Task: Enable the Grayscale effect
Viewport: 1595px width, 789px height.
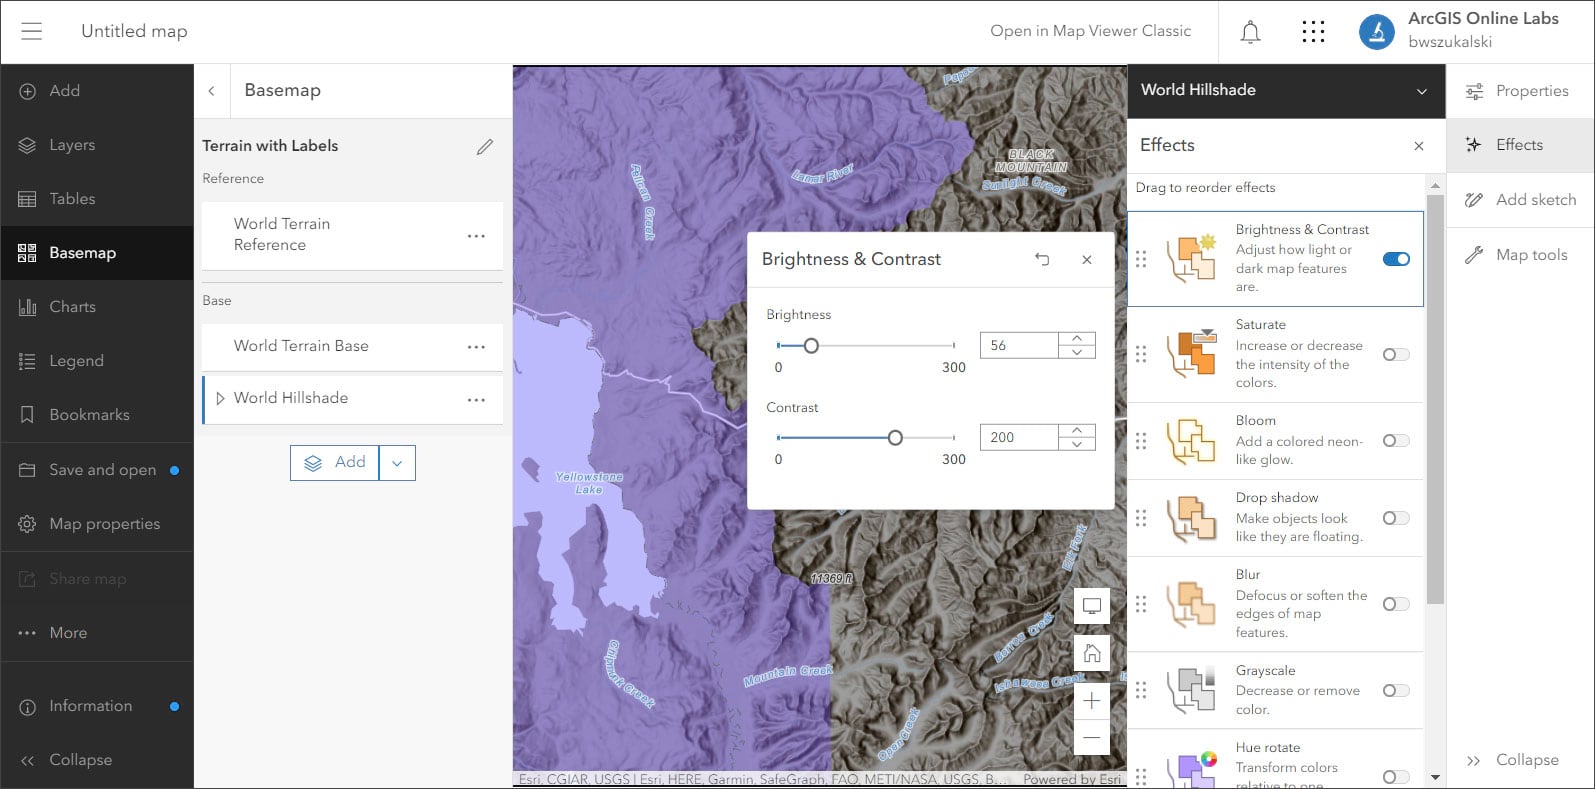Action: tap(1396, 690)
